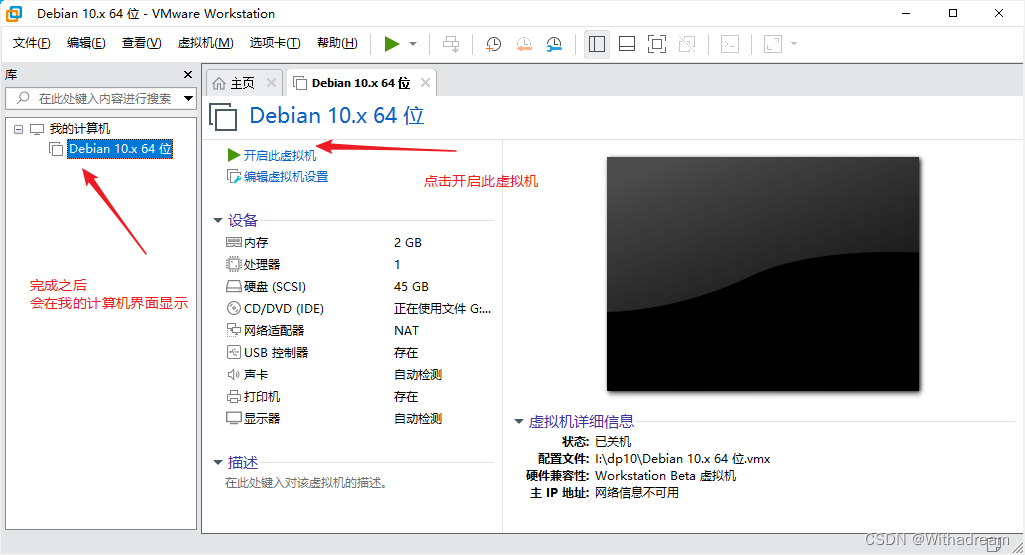Image resolution: width=1025 pixels, height=555 pixels.
Task: Click the VM description text field
Action: 307,483
